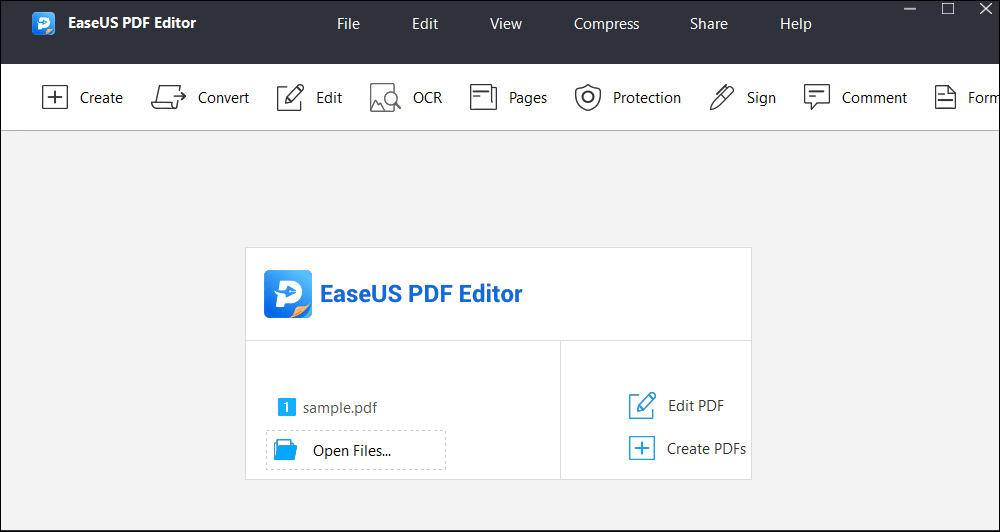Minimize the EaseUS PDF Editor window

pos(911,9)
